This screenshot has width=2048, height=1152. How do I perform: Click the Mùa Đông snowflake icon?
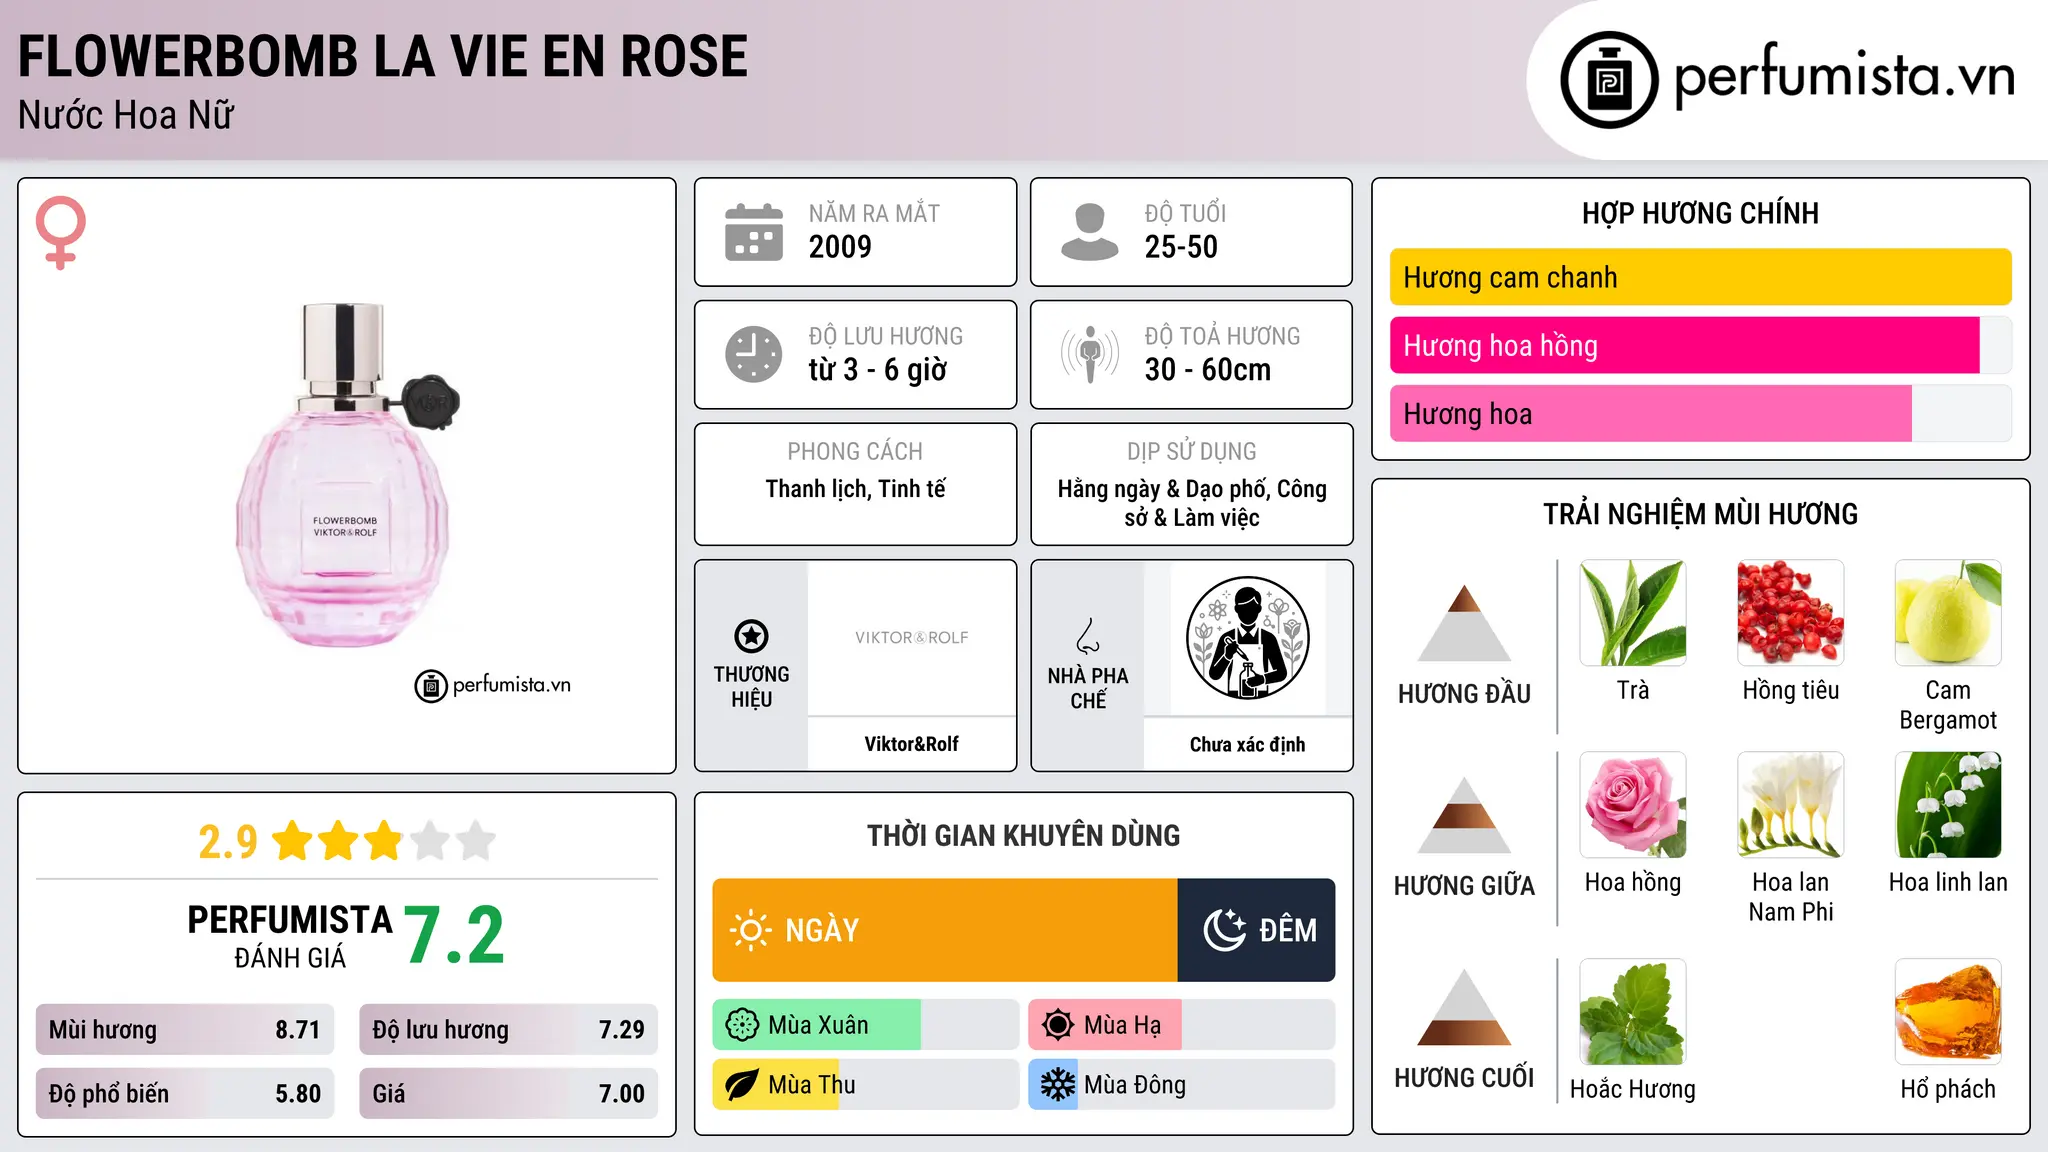click(1058, 1085)
